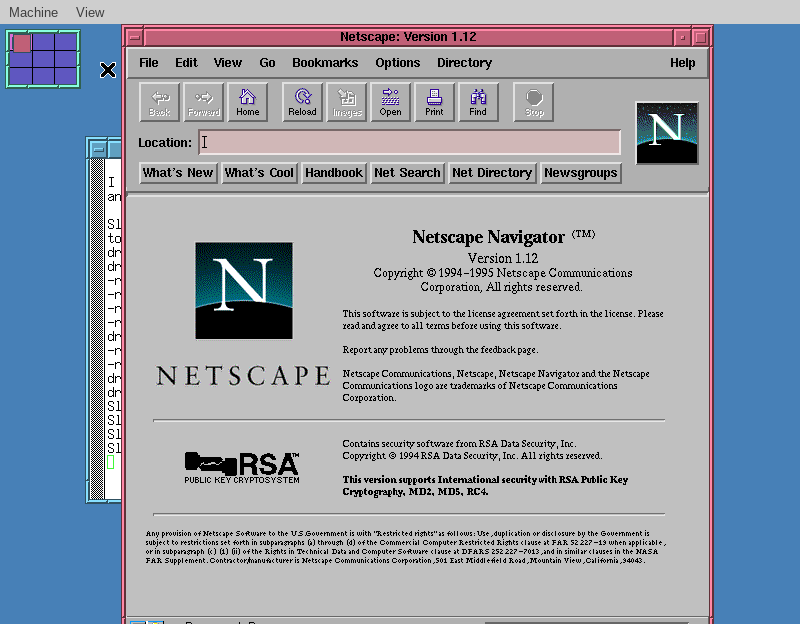
Task: Click the Netscape title bar text
Action: (408, 37)
